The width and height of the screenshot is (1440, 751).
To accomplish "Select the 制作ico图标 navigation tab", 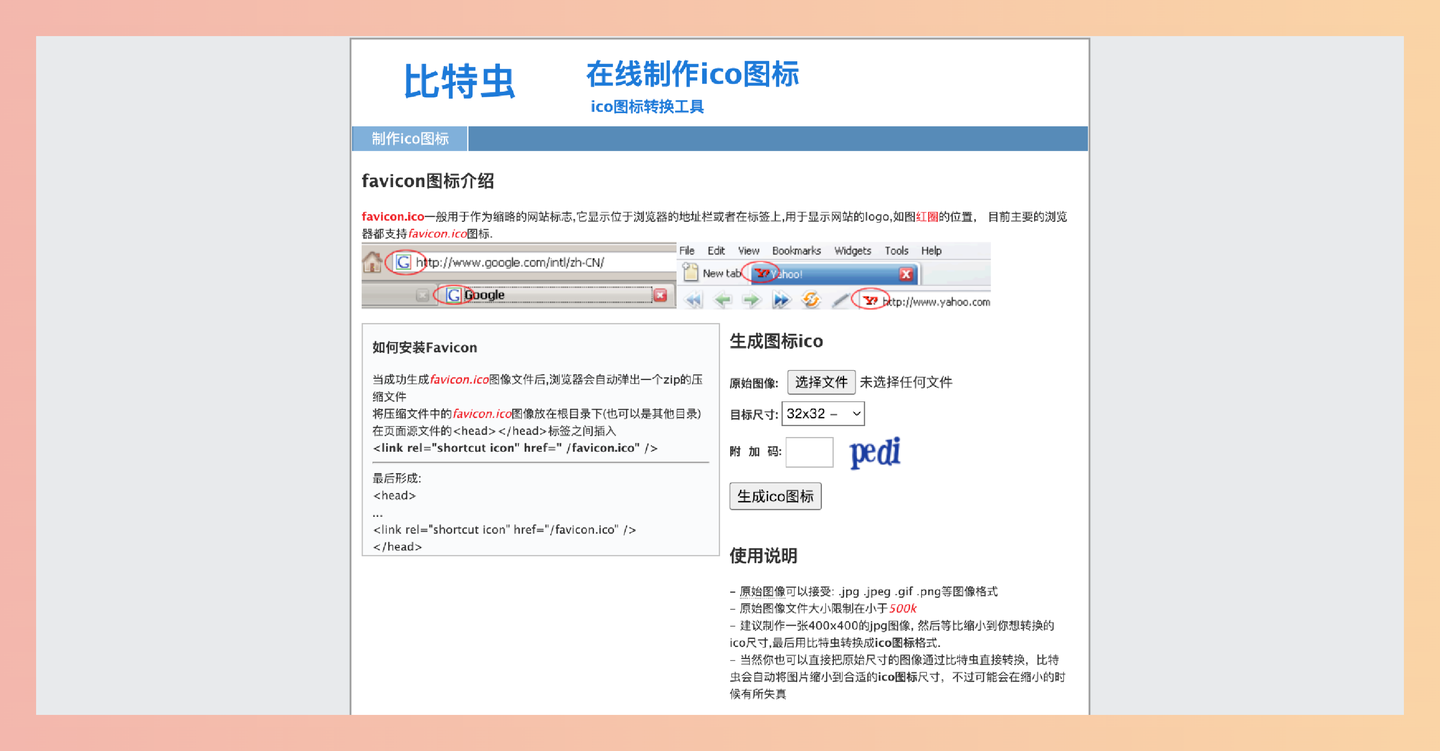I will pos(408,138).
